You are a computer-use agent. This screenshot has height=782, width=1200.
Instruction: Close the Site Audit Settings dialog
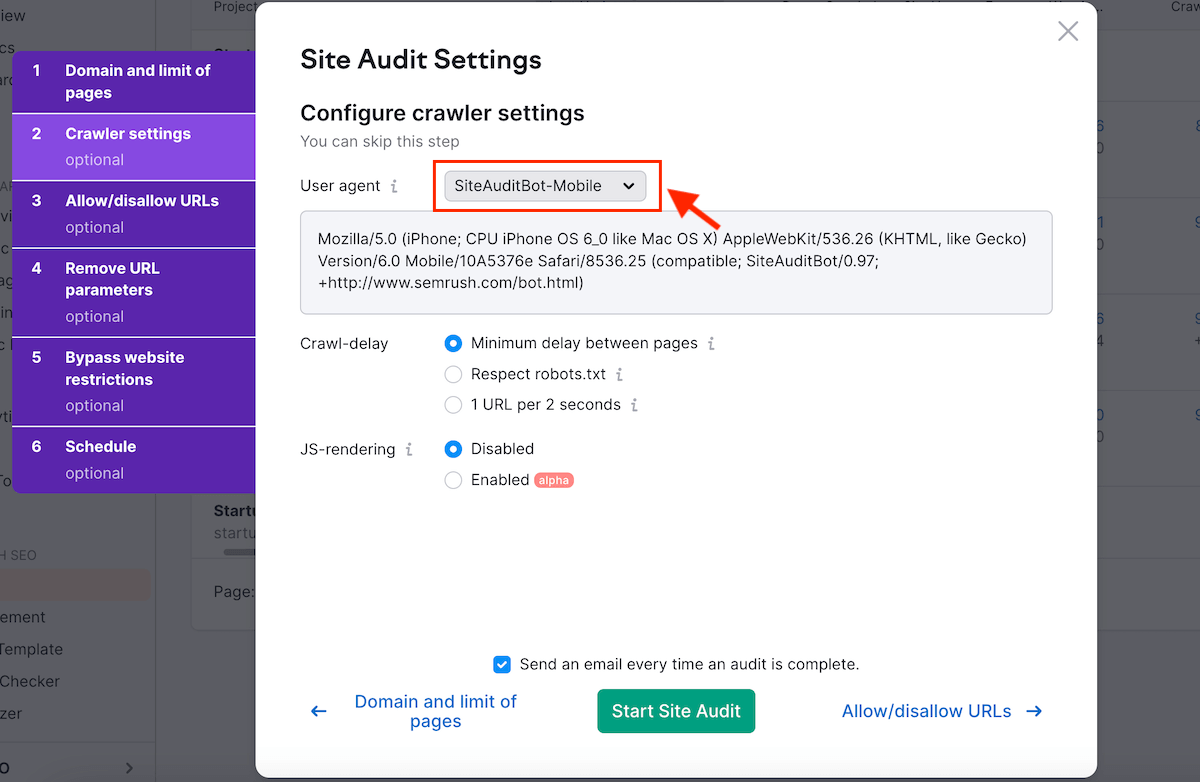1068,32
